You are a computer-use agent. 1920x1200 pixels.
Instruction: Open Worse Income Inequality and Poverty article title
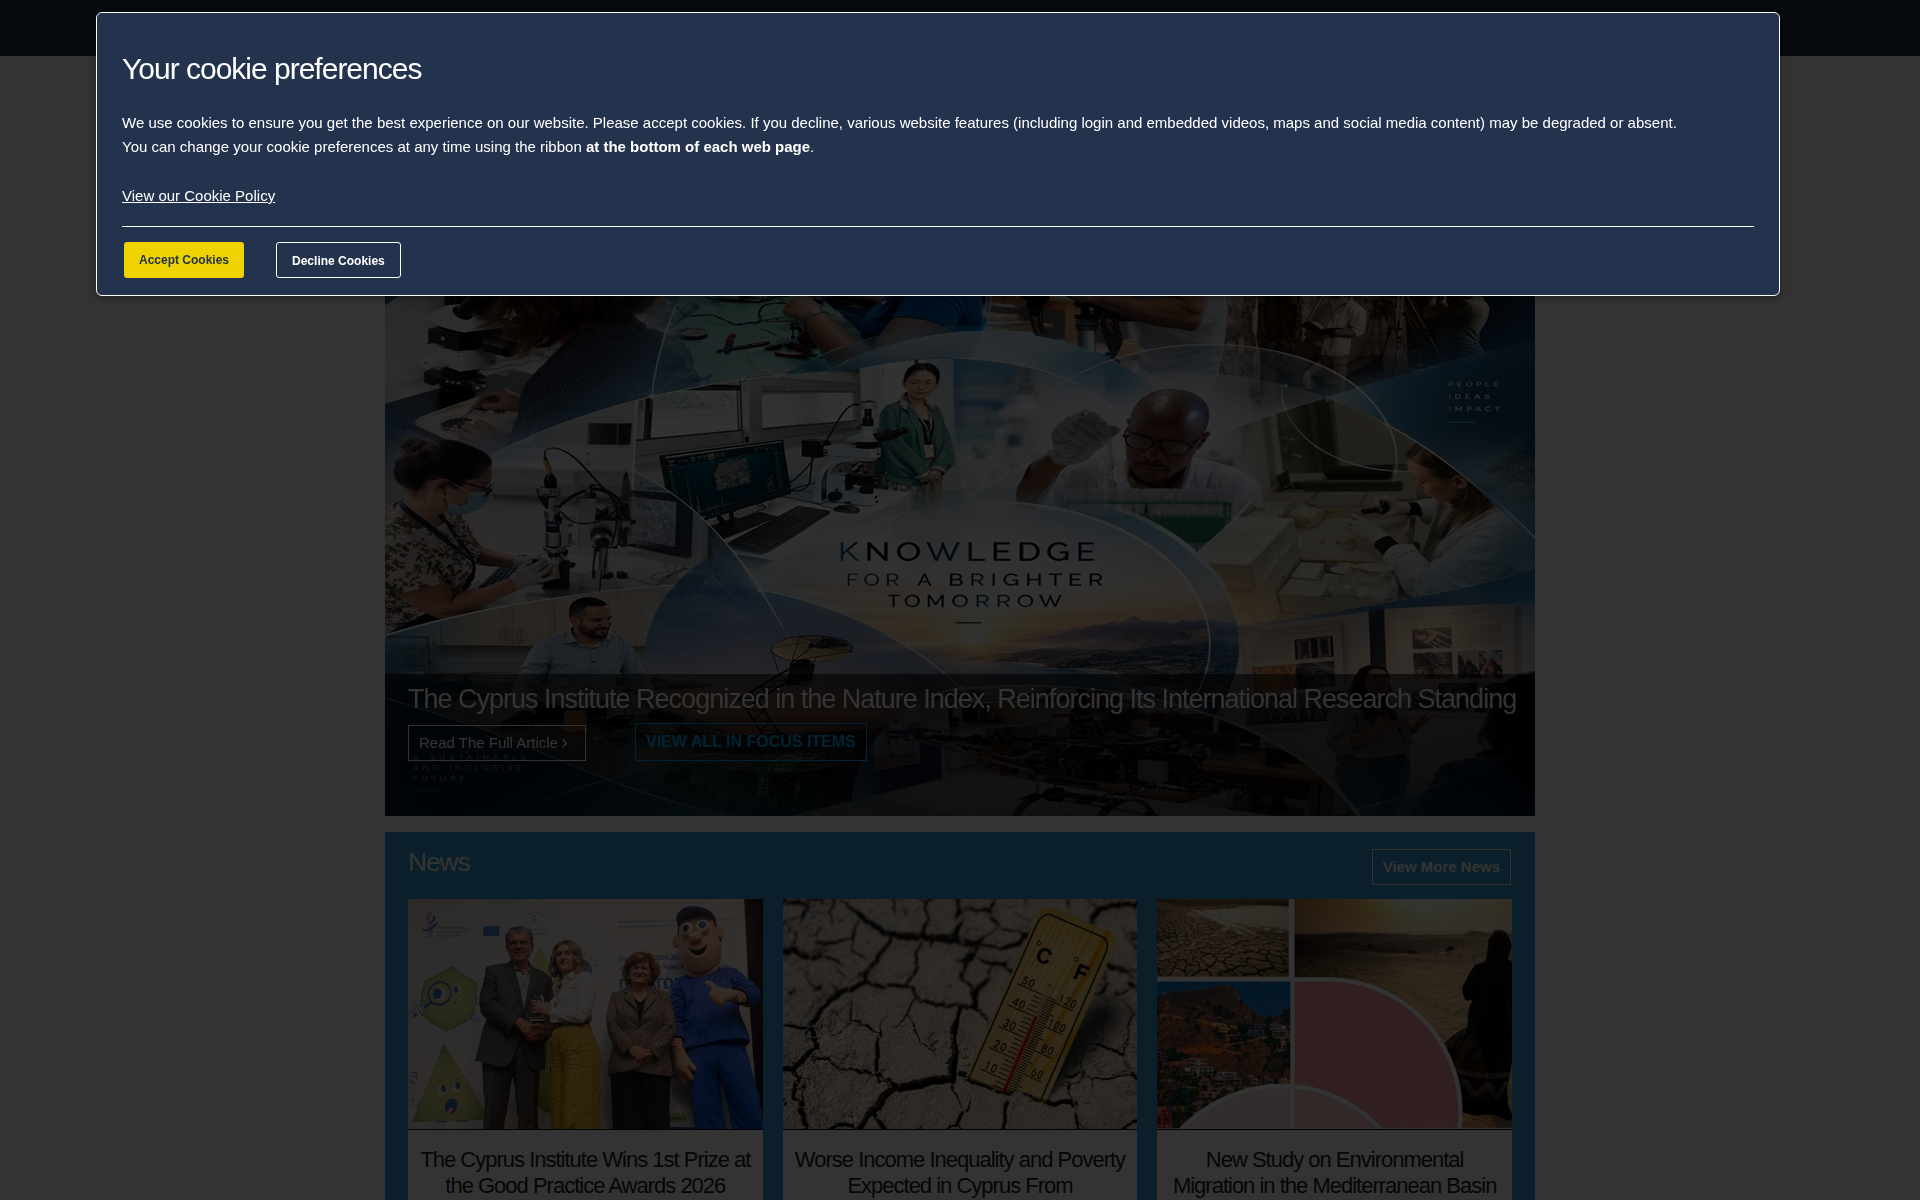point(960,1173)
